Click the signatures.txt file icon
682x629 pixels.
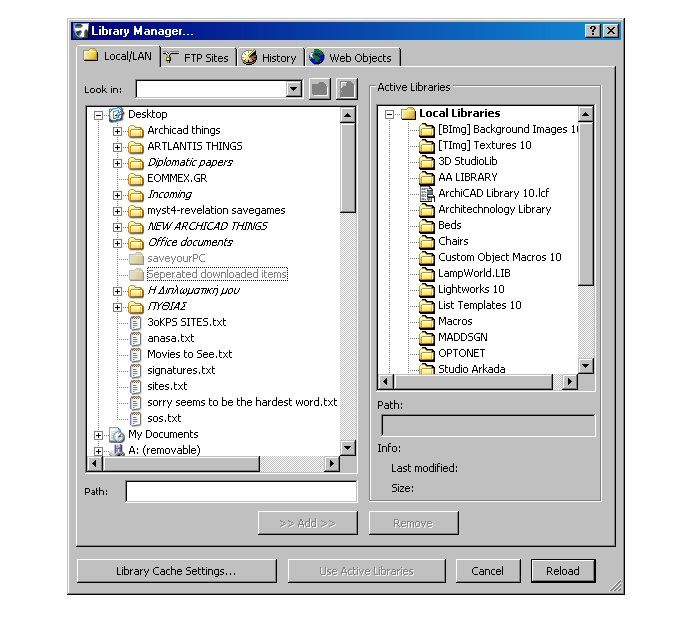[136, 371]
